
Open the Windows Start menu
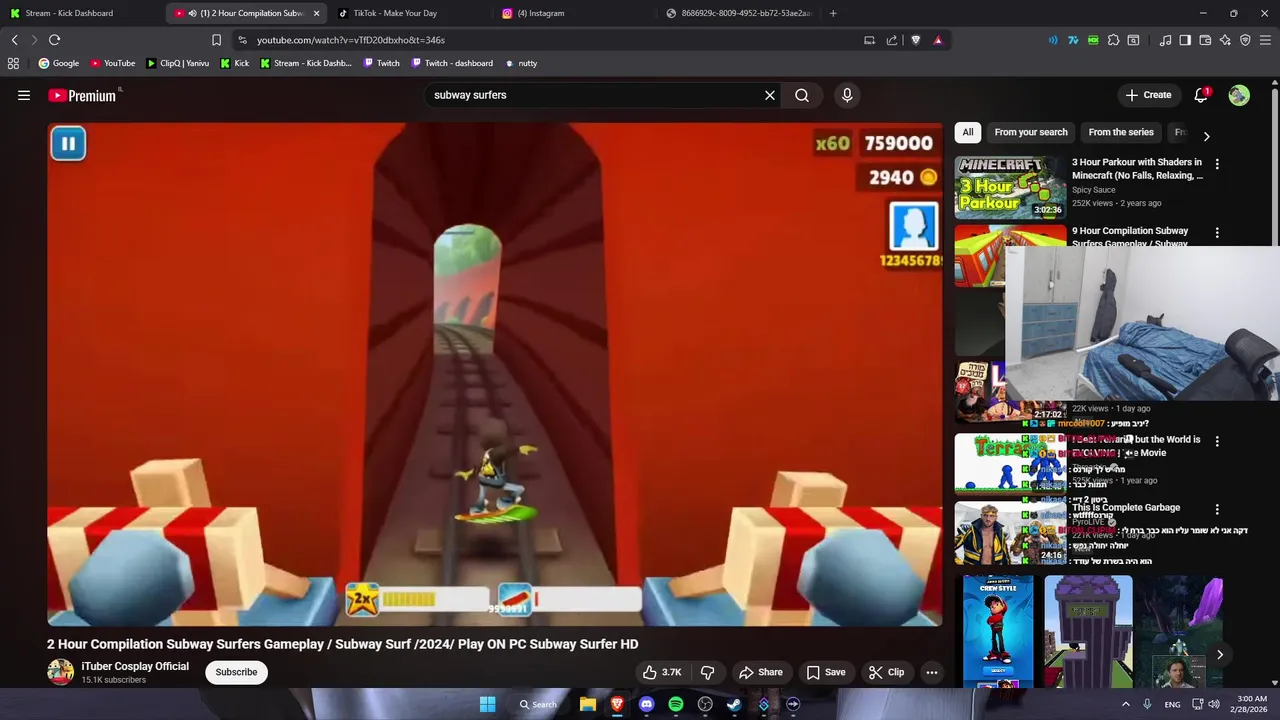487,704
